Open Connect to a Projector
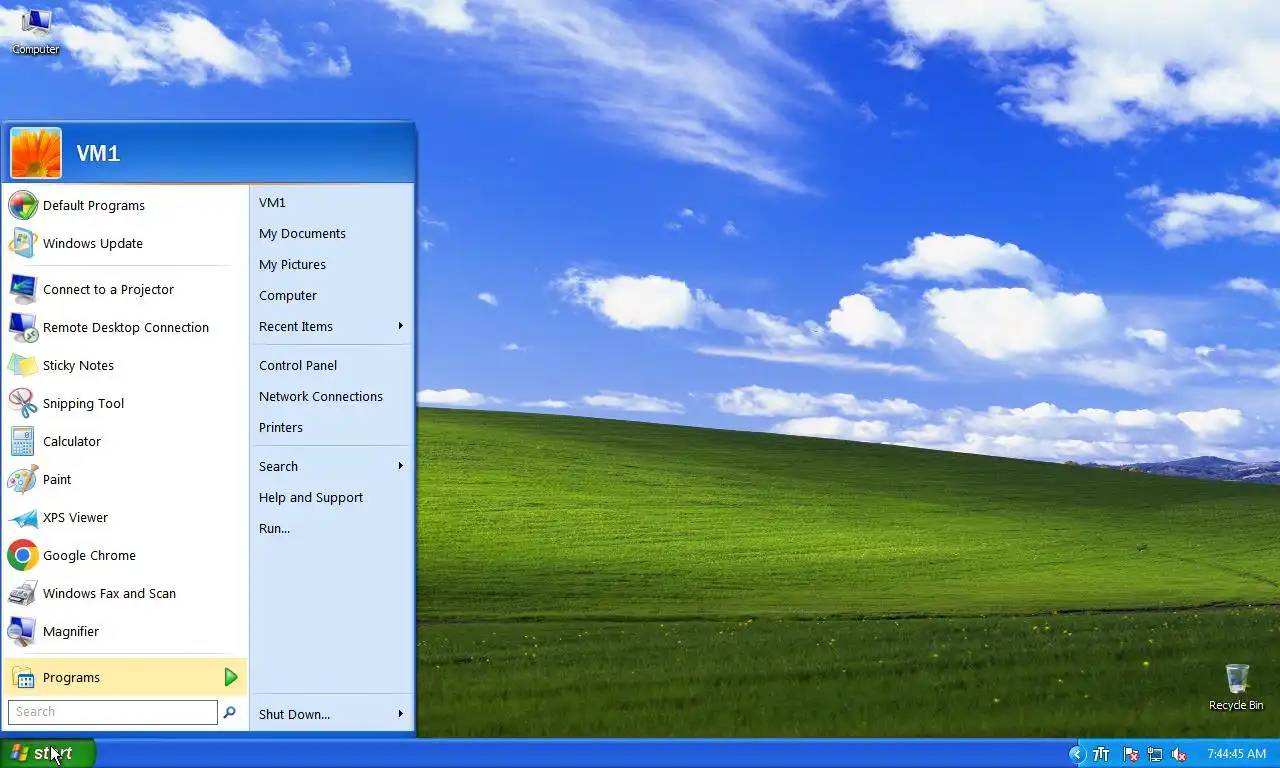This screenshot has height=768, width=1280. 125,289
